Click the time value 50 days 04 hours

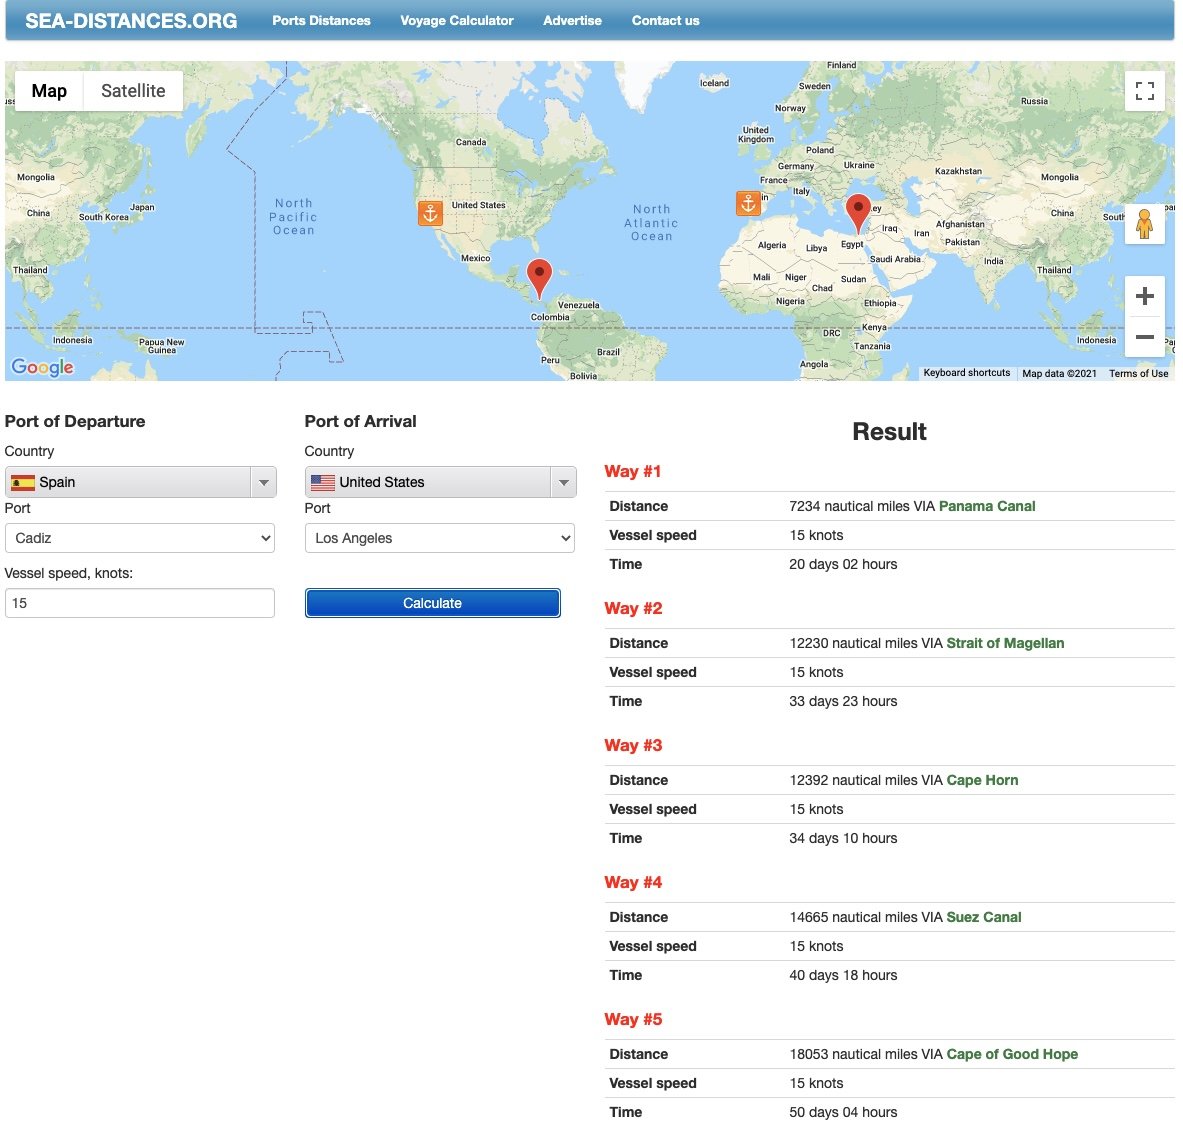point(843,1112)
